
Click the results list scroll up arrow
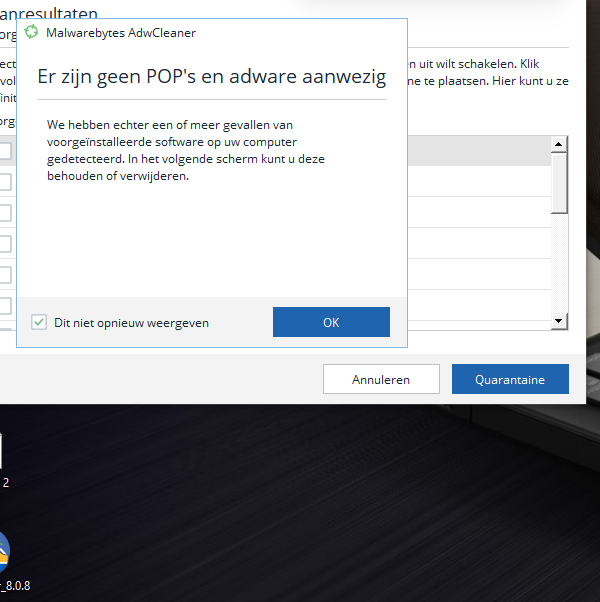tap(559, 144)
